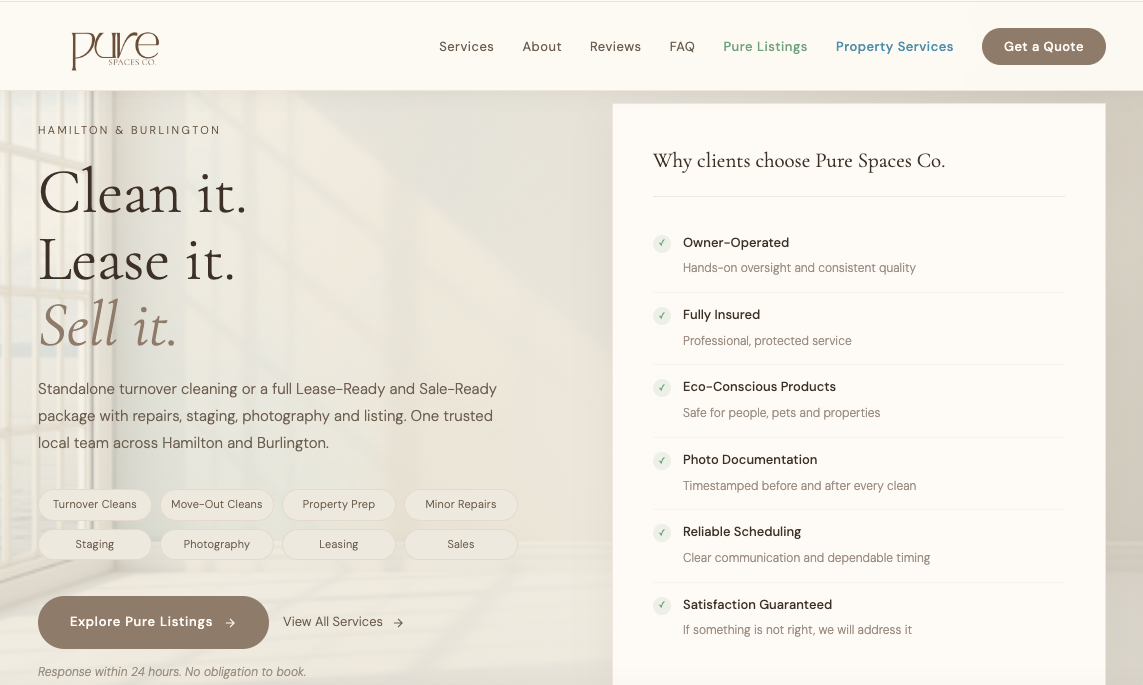Click 'Timestamped before and after every clean'
Image resolution: width=1143 pixels, height=685 pixels.
coord(800,486)
